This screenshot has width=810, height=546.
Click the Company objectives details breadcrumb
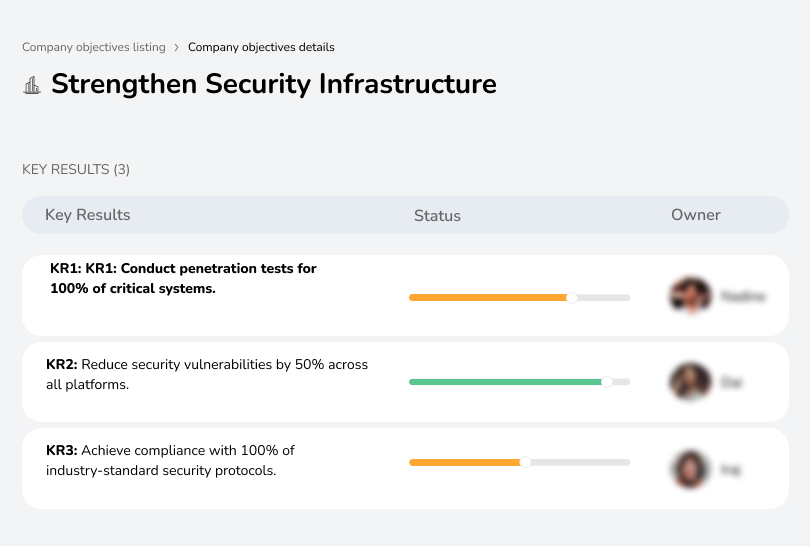(x=261, y=47)
